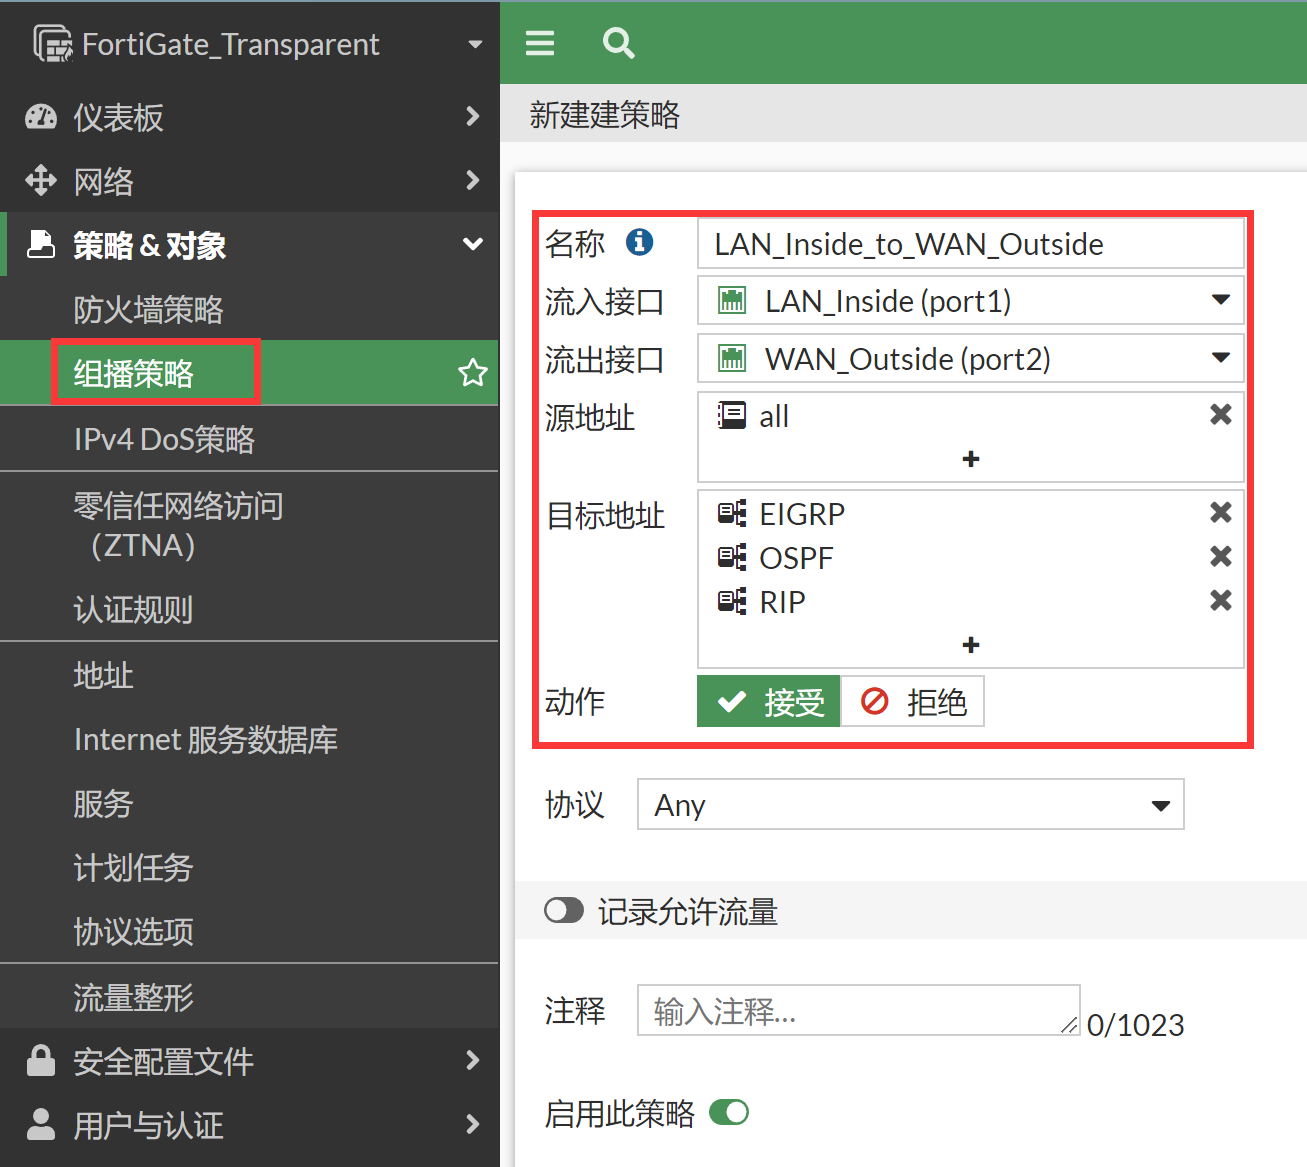Go to IPv4 DoS策略 menu item

tap(164, 439)
